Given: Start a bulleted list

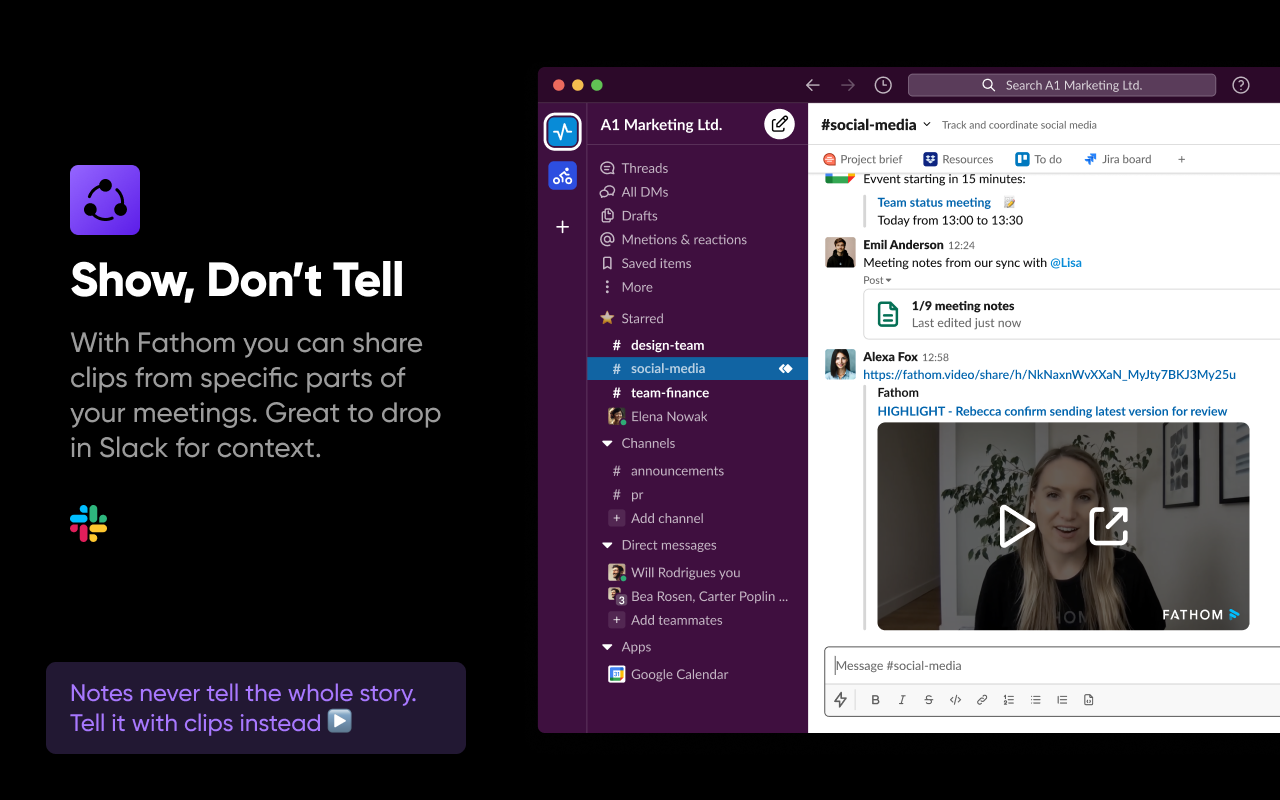Looking at the screenshot, I should click(1036, 700).
